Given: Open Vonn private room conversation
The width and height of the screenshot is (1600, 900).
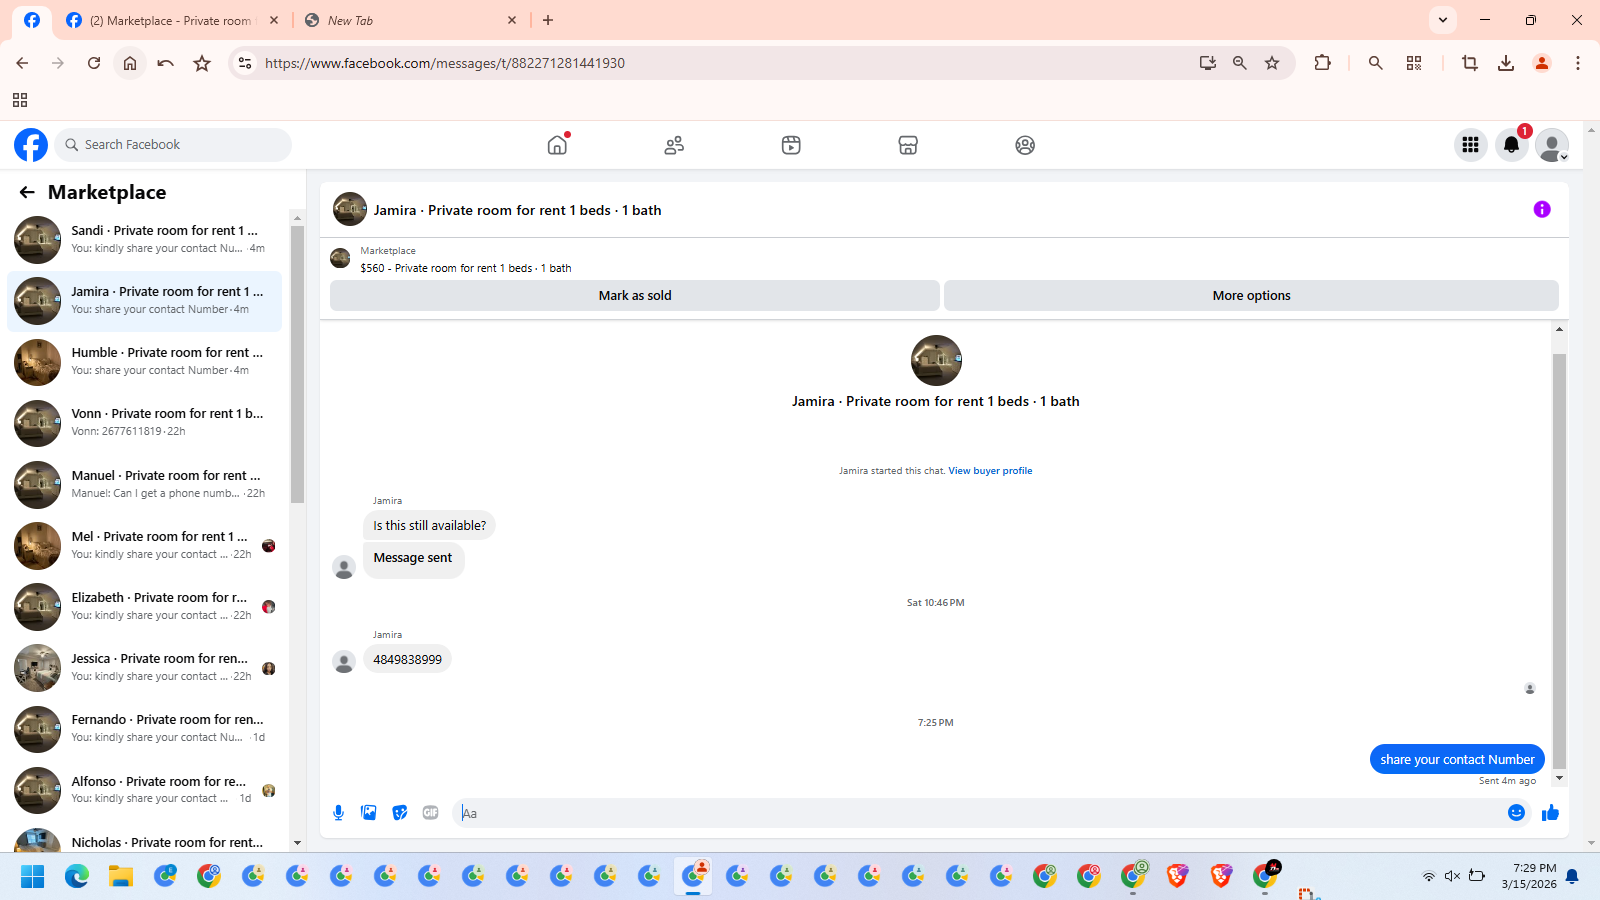Looking at the screenshot, I should pos(145,423).
